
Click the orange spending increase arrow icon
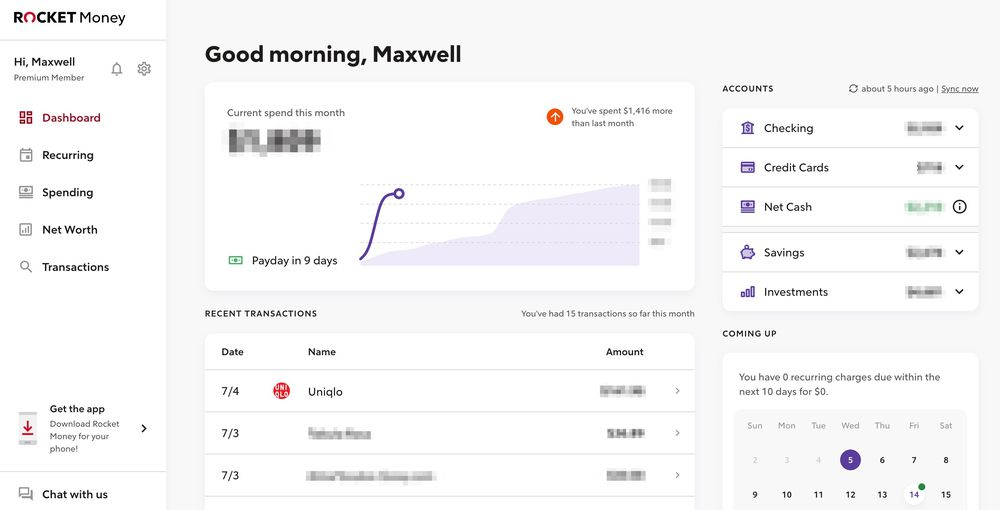point(555,117)
